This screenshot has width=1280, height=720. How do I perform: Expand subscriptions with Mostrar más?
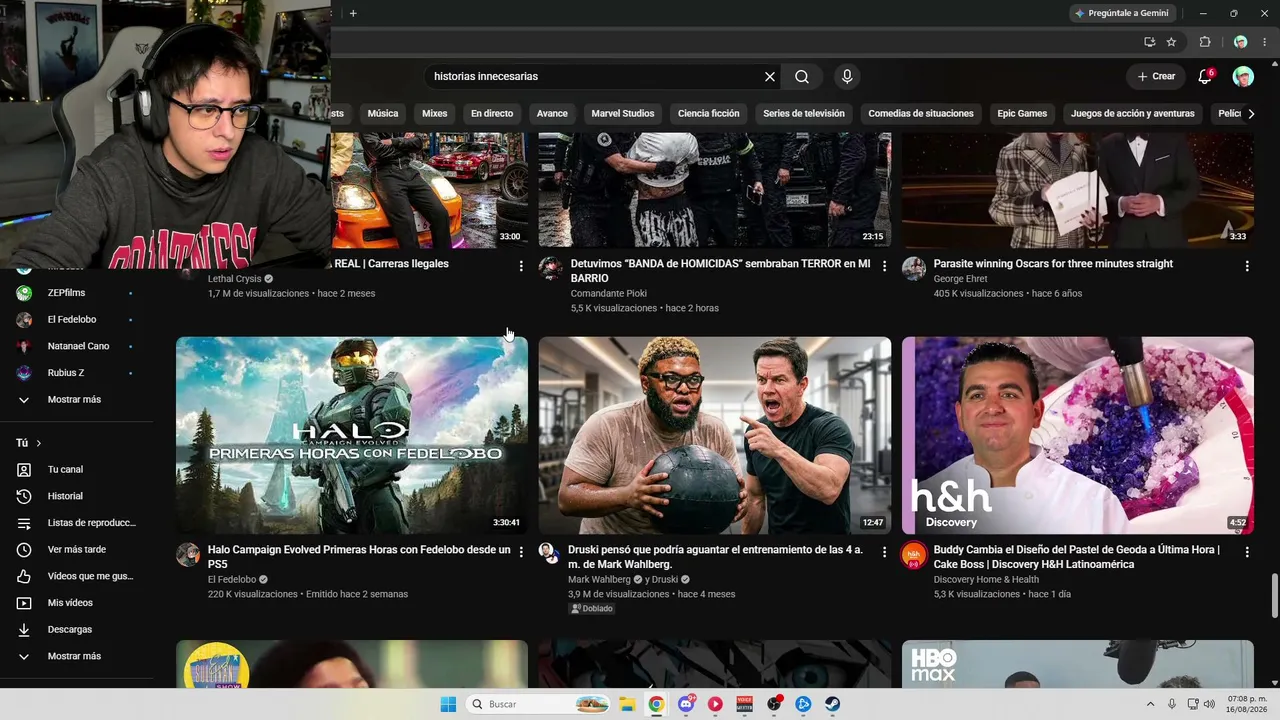point(76,399)
